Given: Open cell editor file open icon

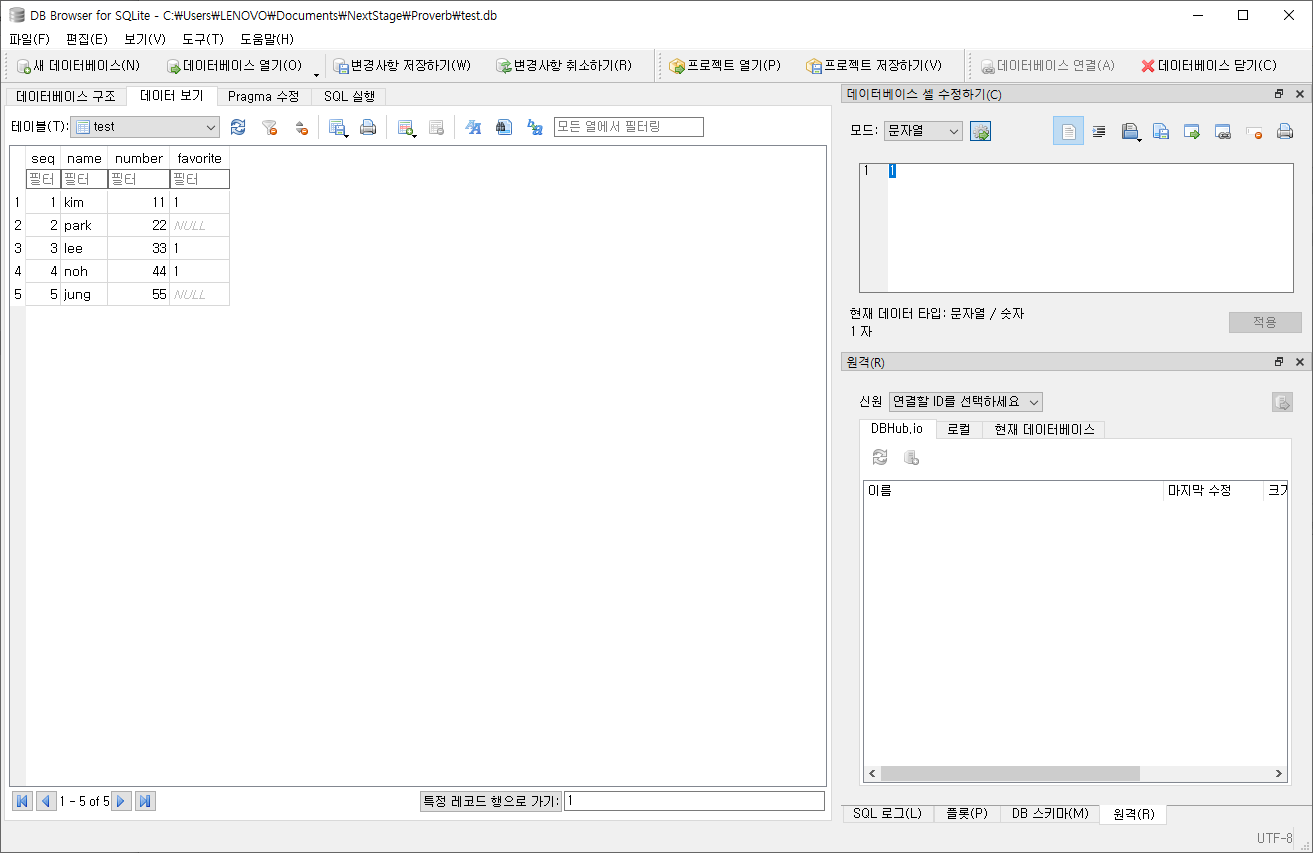Looking at the screenshot, I should 1129,131.
